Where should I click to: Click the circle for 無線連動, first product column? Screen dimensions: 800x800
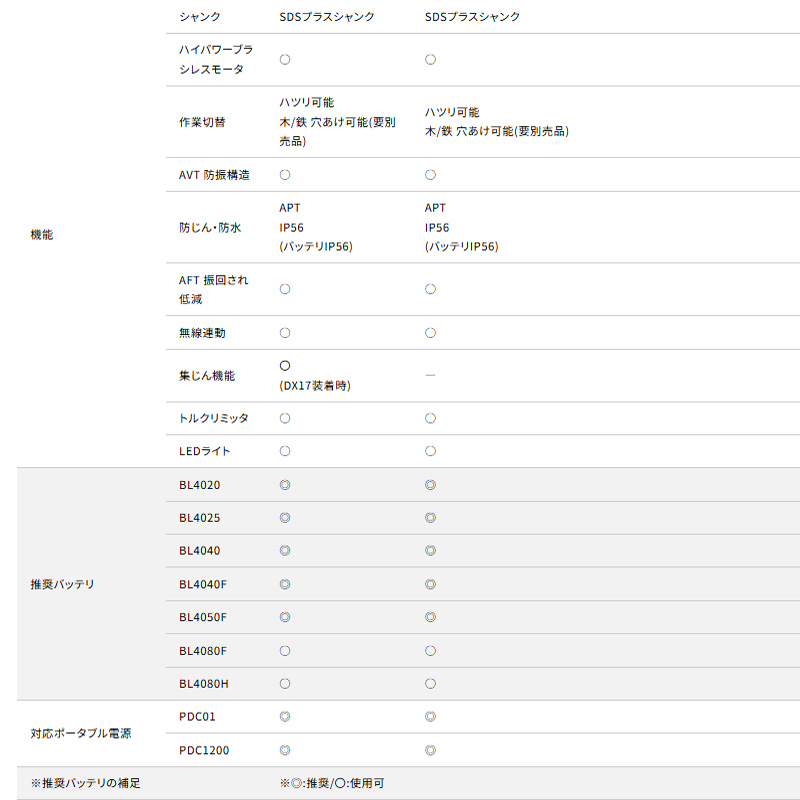[x=285, y=332]
